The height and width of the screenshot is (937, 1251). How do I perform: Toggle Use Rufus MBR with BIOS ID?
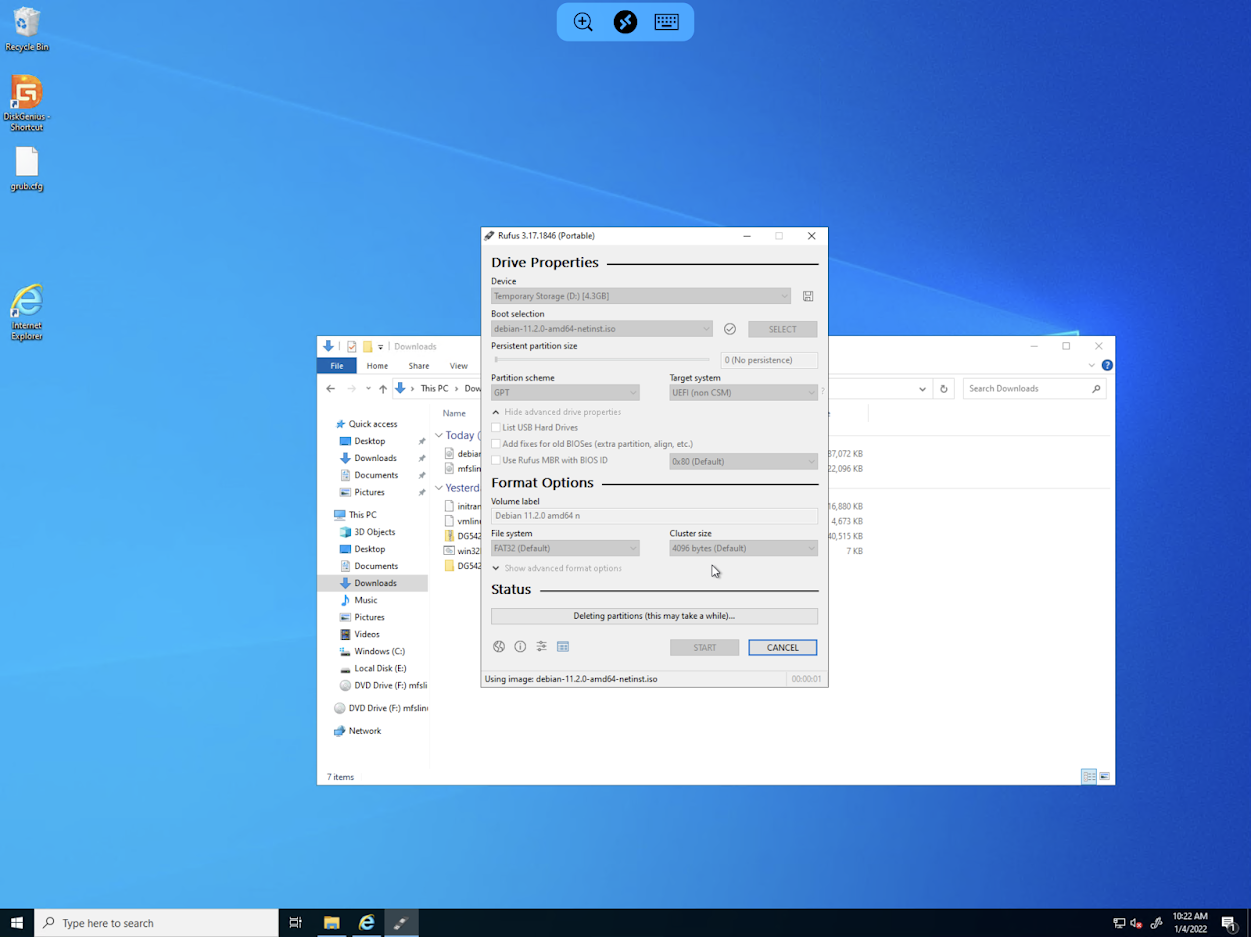pyautogui.click(x=496, y=460)
